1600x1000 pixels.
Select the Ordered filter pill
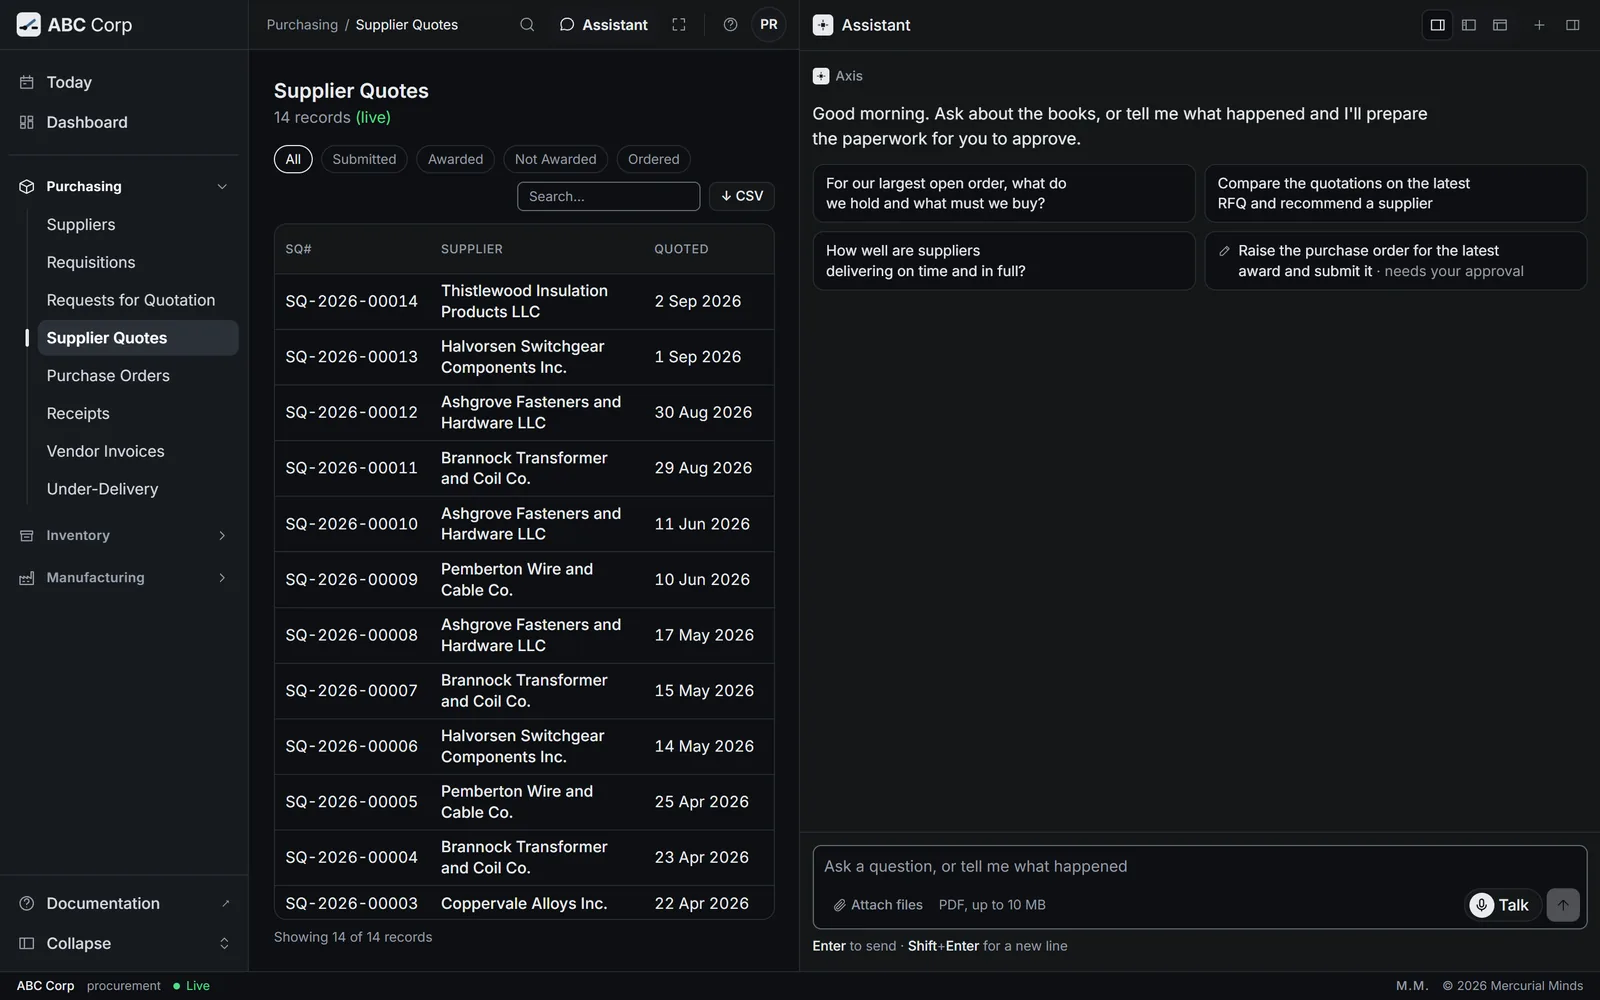(653, 159)
